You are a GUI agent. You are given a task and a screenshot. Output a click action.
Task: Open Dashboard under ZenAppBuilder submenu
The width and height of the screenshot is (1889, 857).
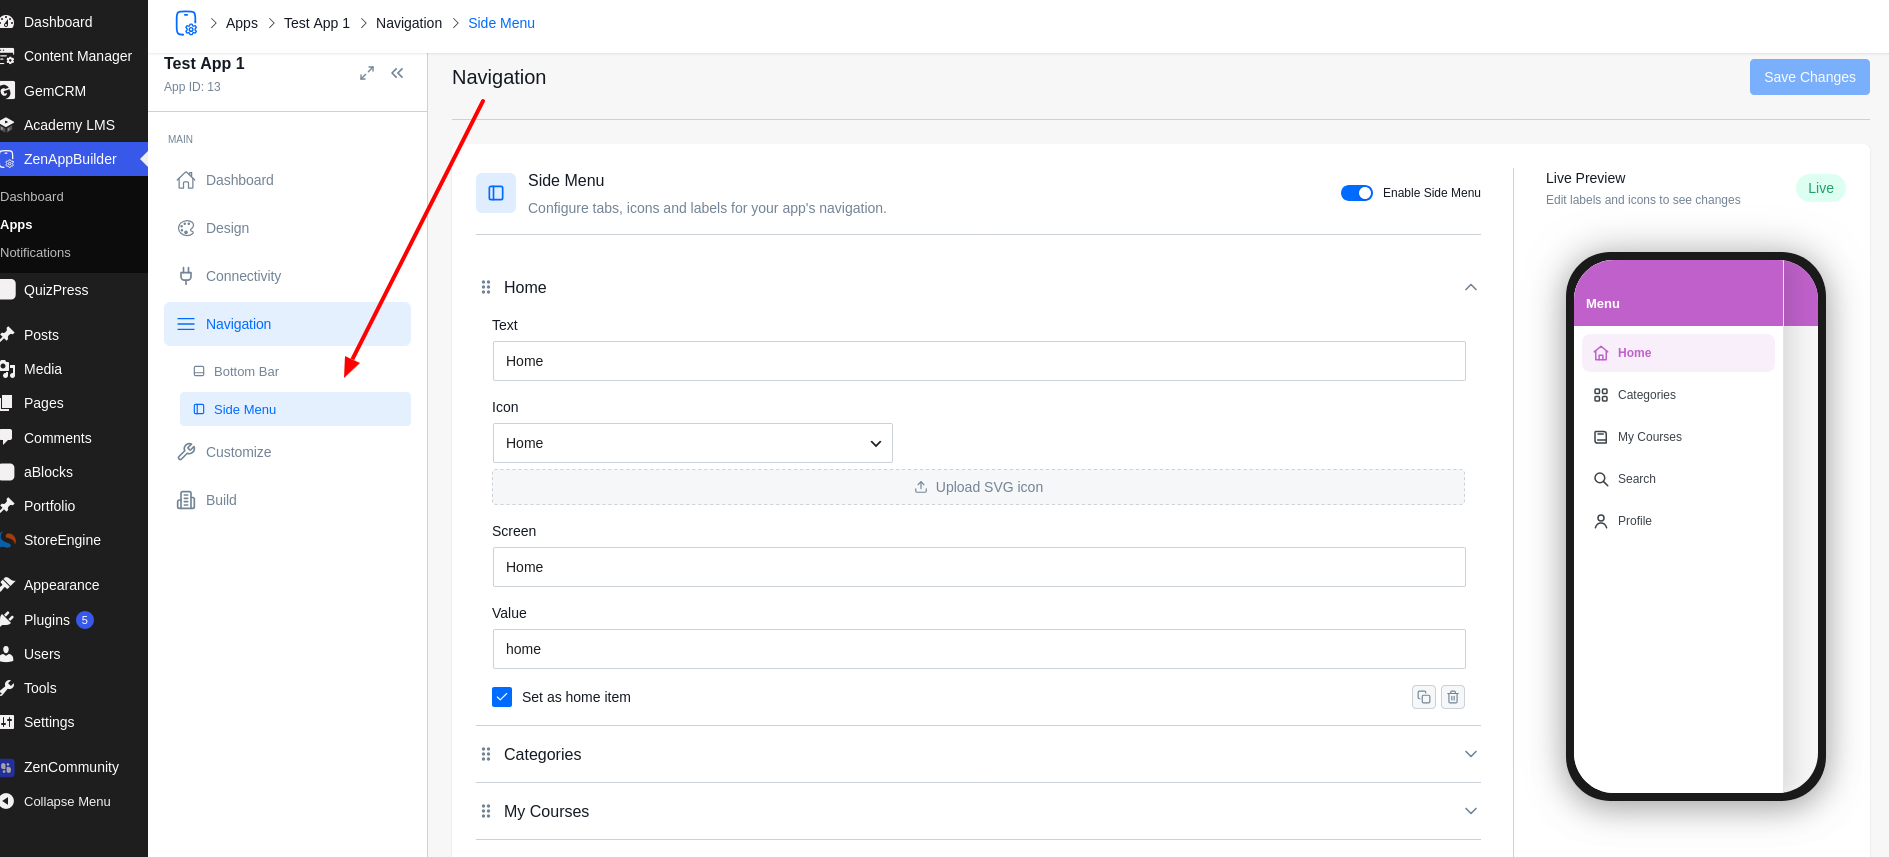[32, 197]
